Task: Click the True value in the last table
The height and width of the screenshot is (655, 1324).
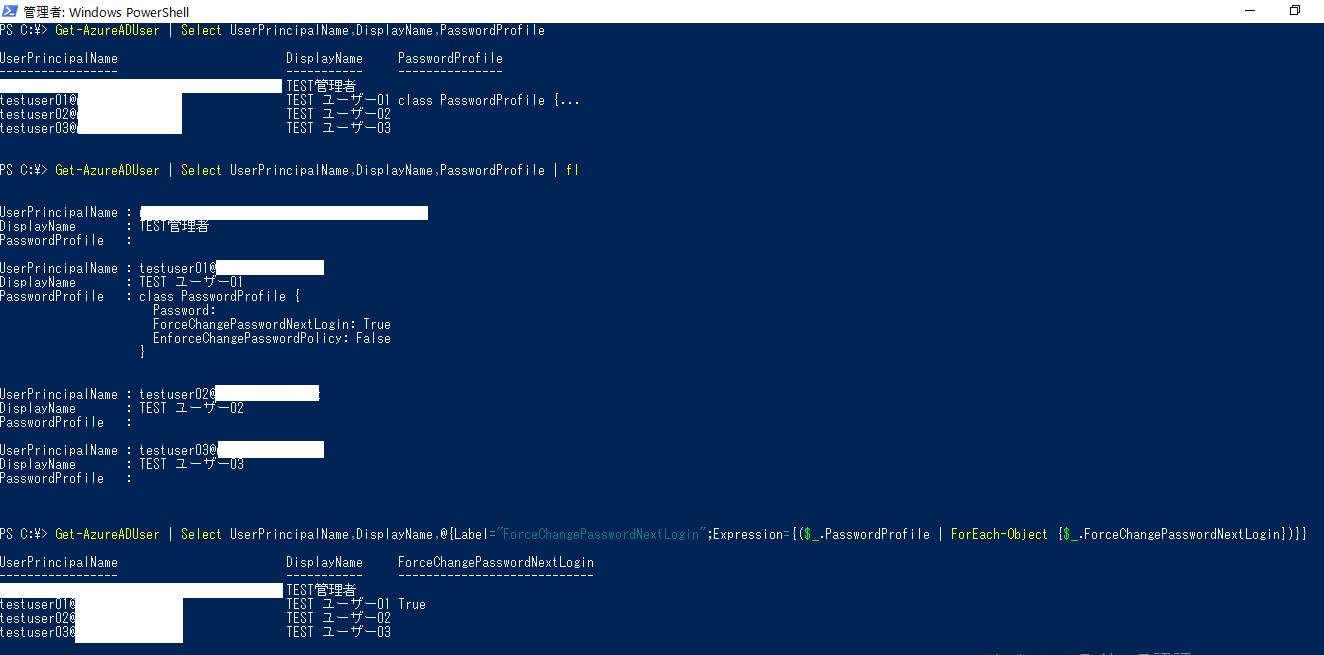Action: tap(411, 605)
